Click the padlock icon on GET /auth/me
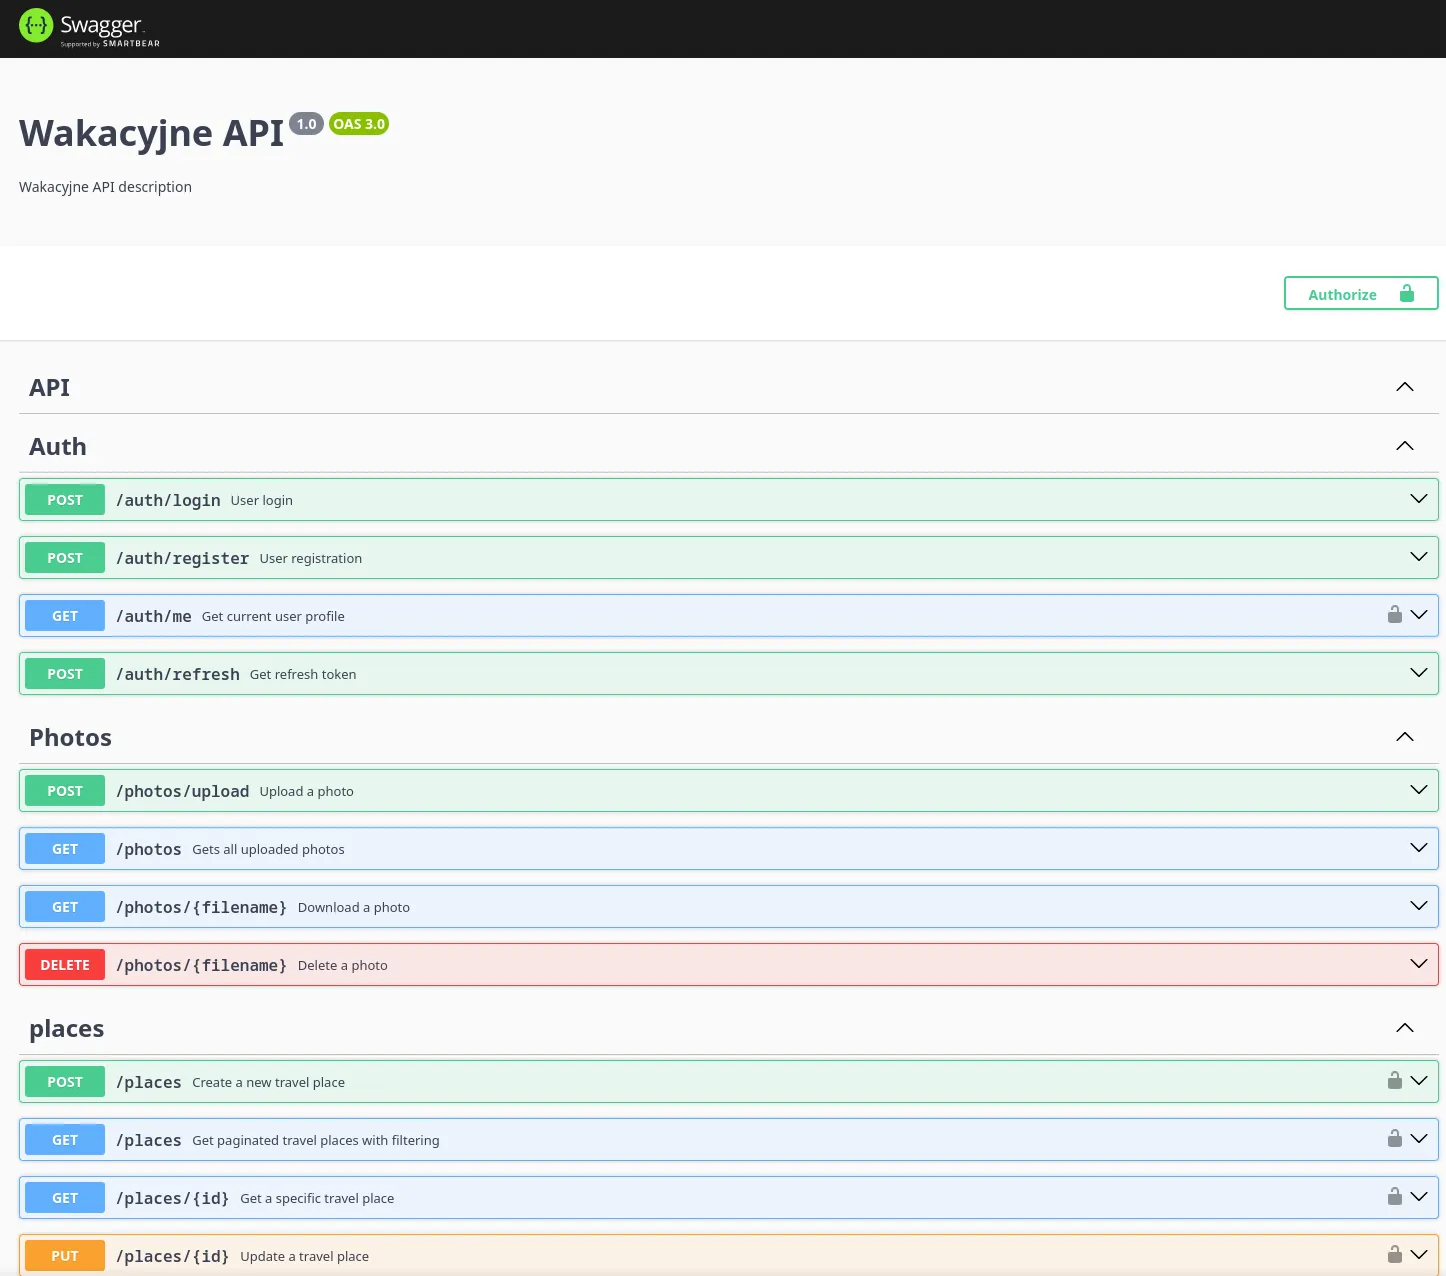This screenshot has height=1276, width=1446. point(1395,614)
